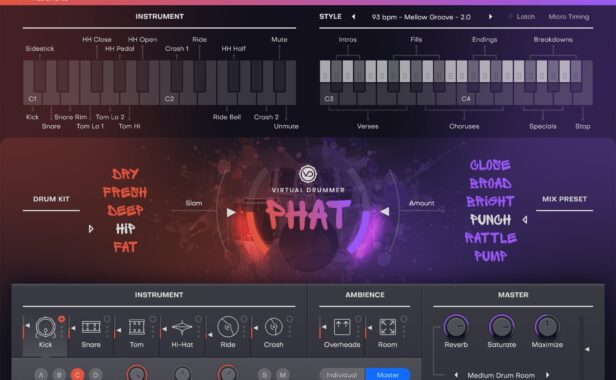The image size is (616, 380).
Task: Choose the CLOSE mix preset
Action: (490, 165)
